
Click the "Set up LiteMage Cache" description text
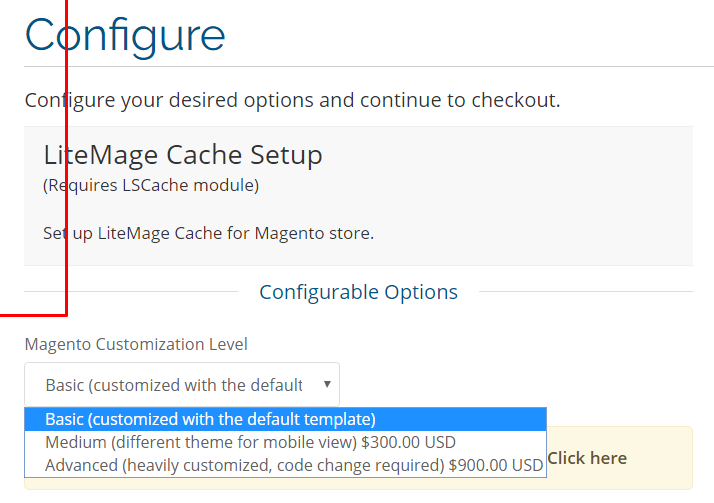coord(209,233)
